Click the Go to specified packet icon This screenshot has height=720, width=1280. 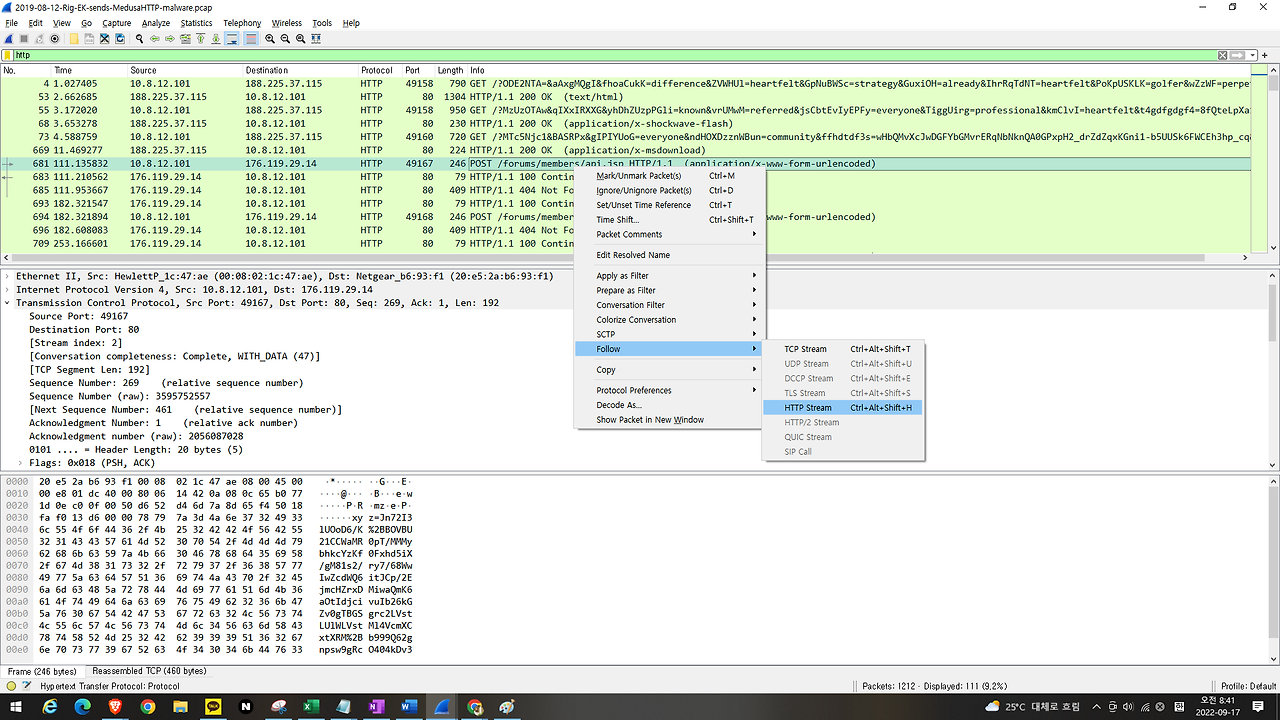(x=184, y=38)
